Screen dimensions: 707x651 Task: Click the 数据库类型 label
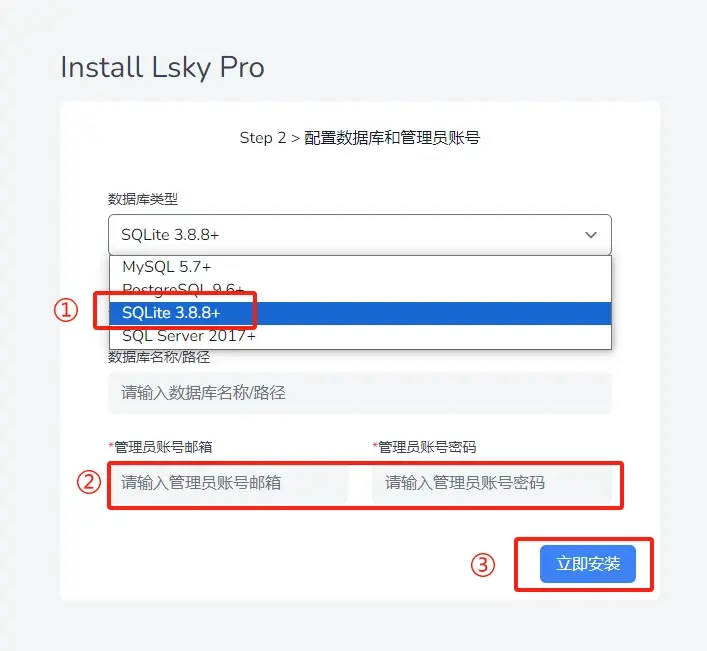(x=143, y=199)
